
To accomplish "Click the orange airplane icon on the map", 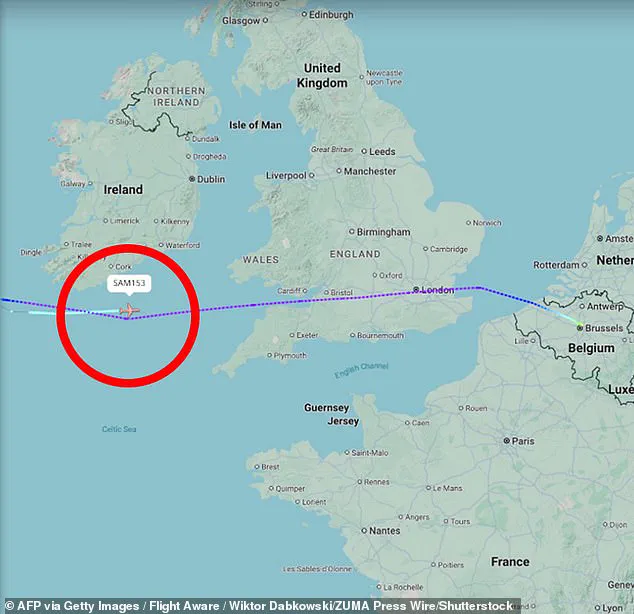I will [x=129, y=311].
